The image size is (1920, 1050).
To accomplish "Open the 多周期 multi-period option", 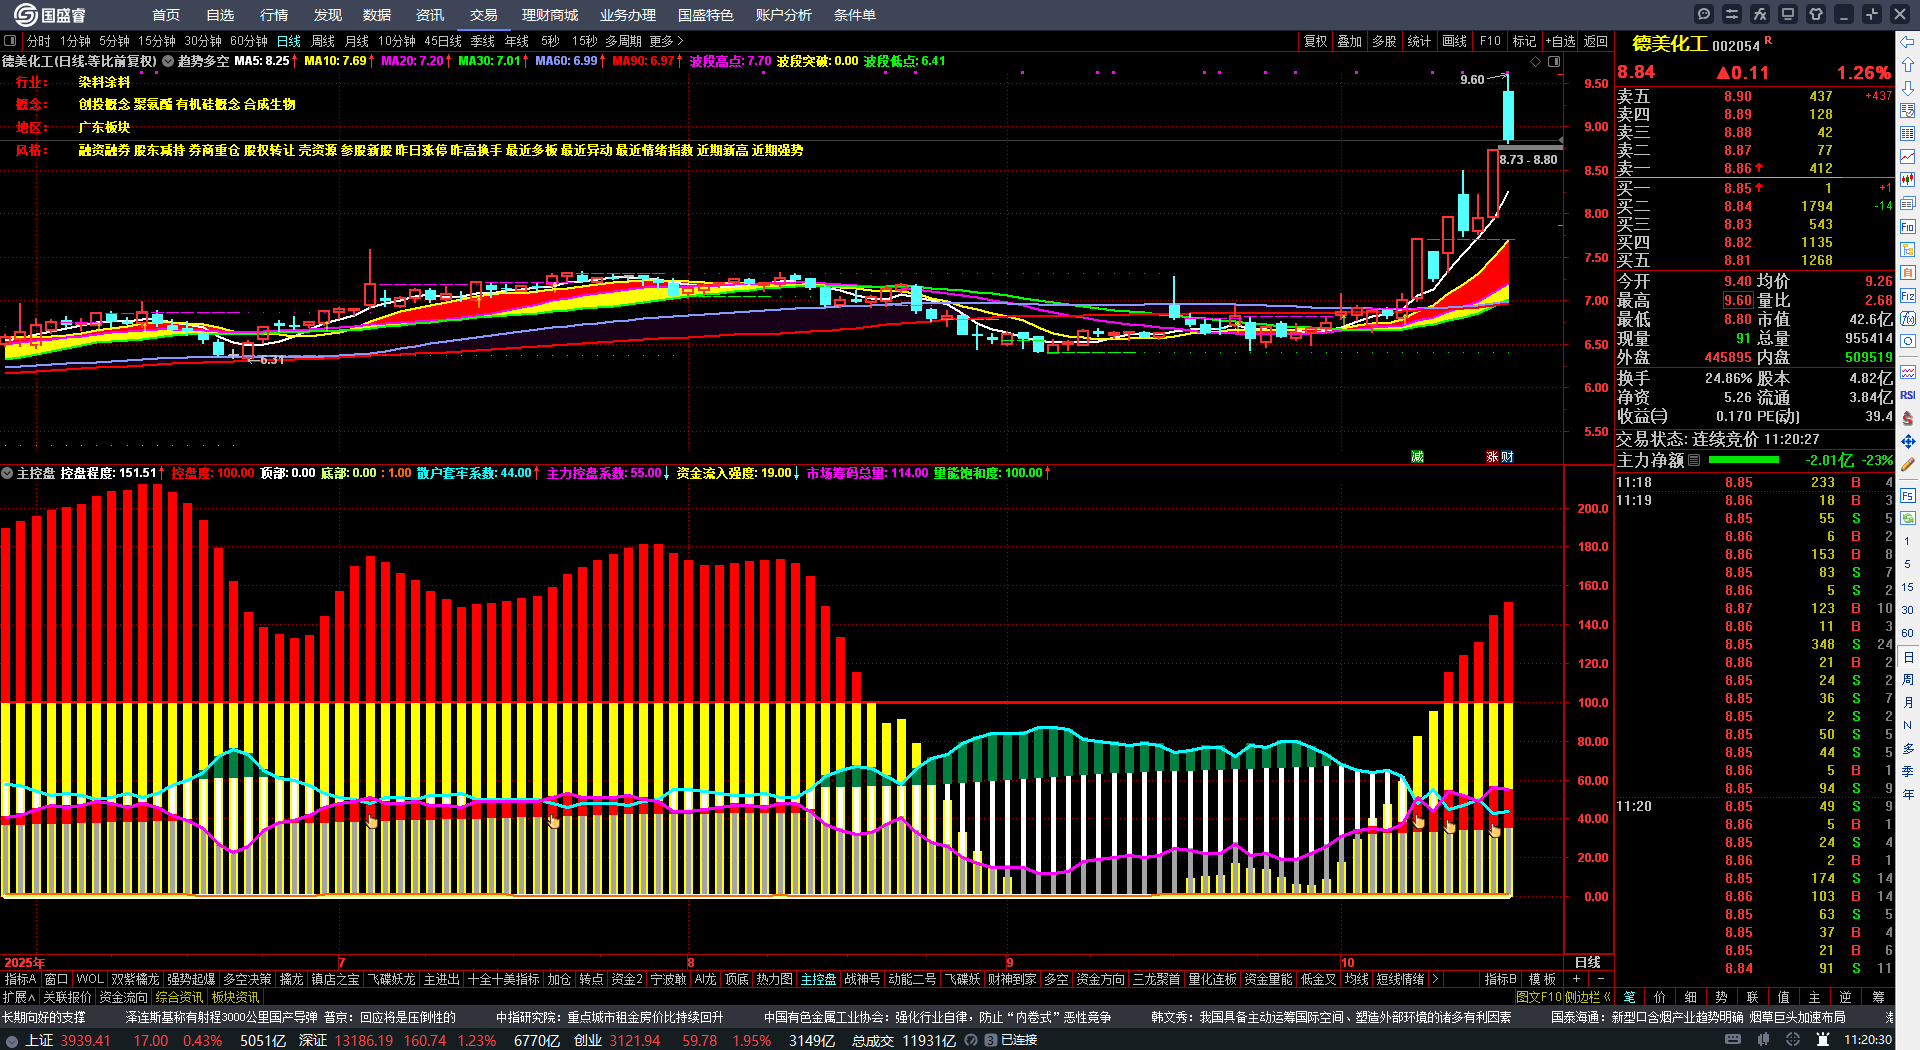I will 623,41.
